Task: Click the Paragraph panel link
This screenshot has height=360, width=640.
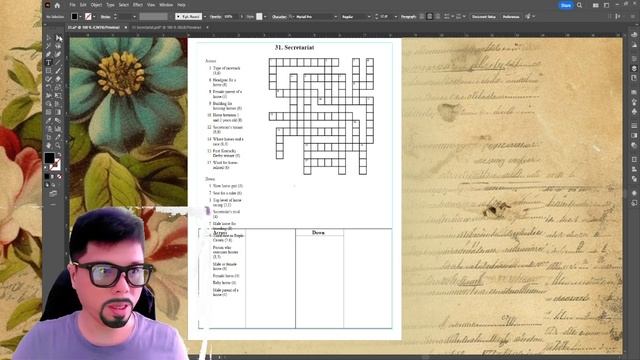Action: (408, 17)
